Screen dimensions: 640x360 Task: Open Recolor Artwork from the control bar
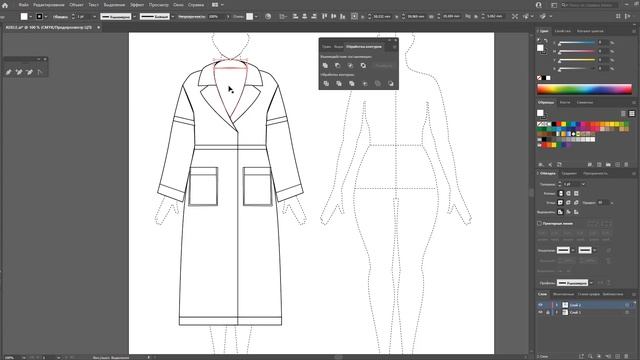tap(268, 16)
